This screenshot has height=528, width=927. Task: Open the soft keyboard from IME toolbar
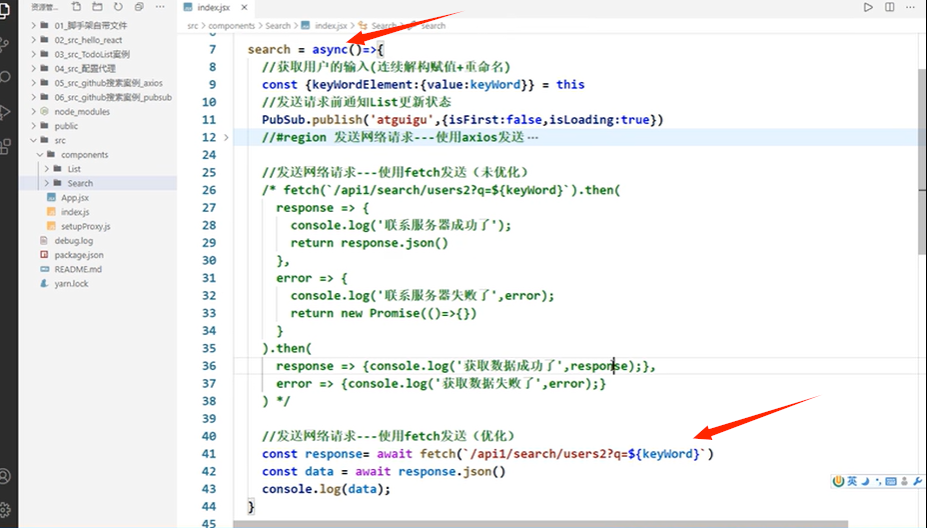pyautogui.click(x=891, y=481)
